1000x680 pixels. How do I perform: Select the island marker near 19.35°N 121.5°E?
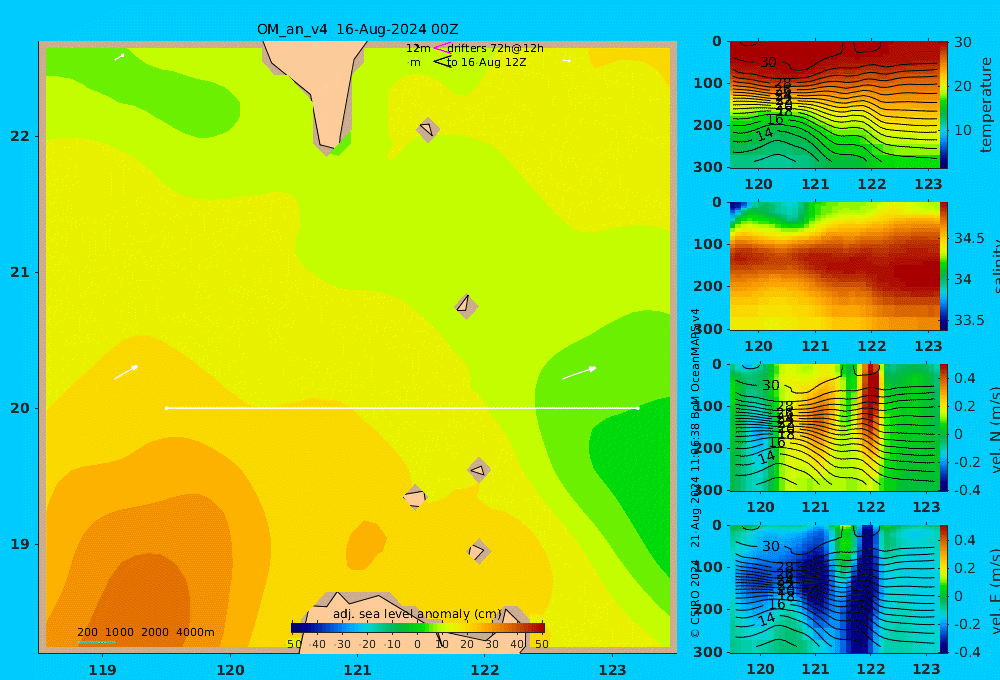point(415,497)
